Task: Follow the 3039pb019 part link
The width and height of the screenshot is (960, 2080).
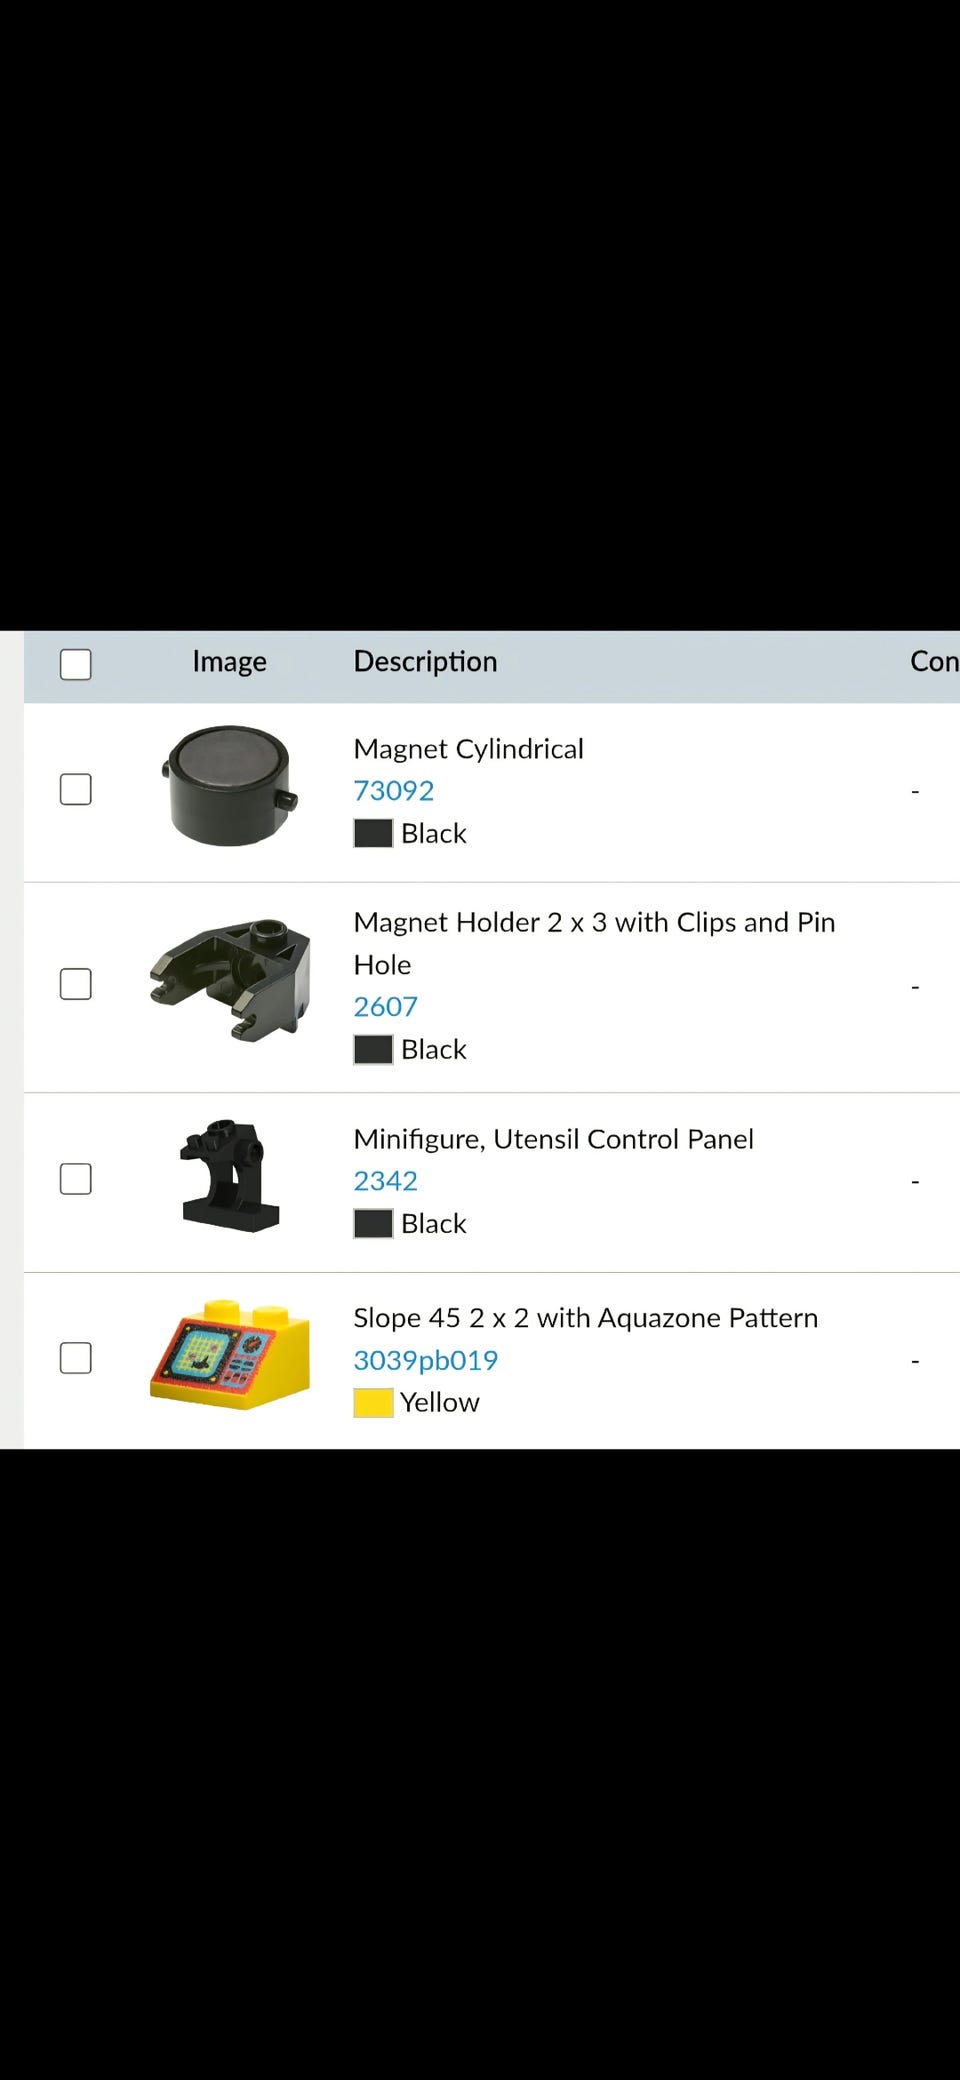Action: [425, 1360]
